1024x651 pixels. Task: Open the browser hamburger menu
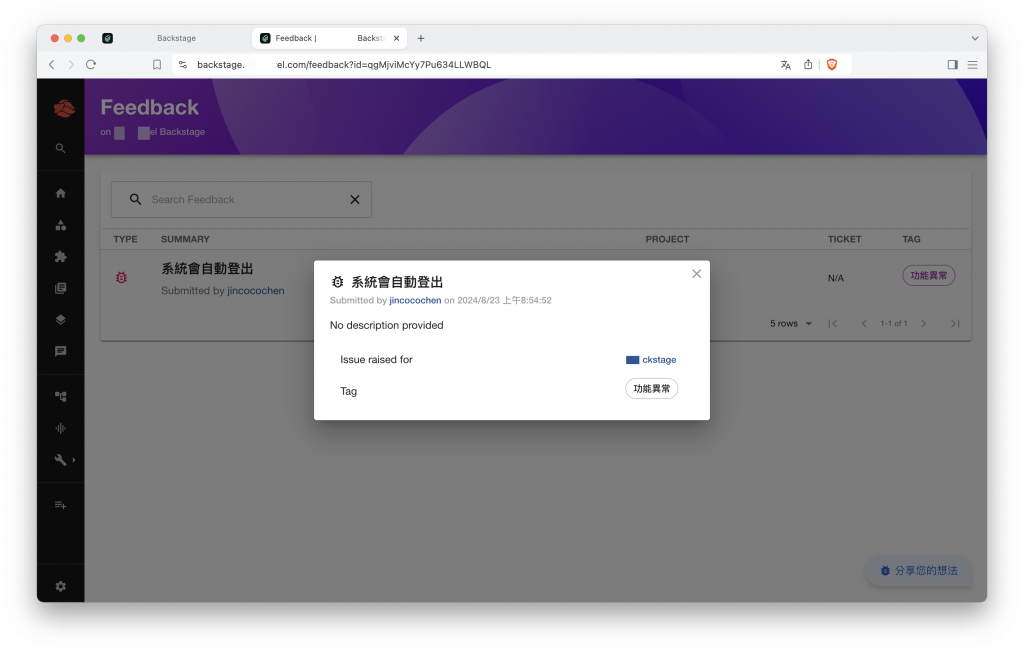click(x=972, y=65)
